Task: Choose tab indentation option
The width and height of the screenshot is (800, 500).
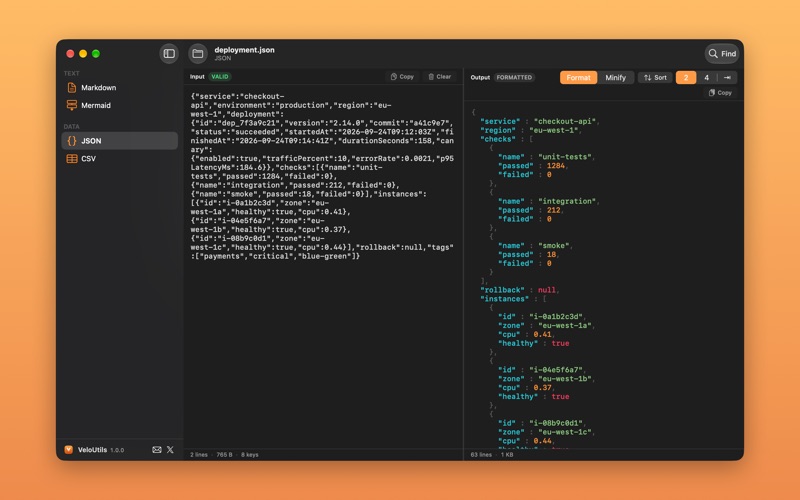Action: [x=727, y=78]
